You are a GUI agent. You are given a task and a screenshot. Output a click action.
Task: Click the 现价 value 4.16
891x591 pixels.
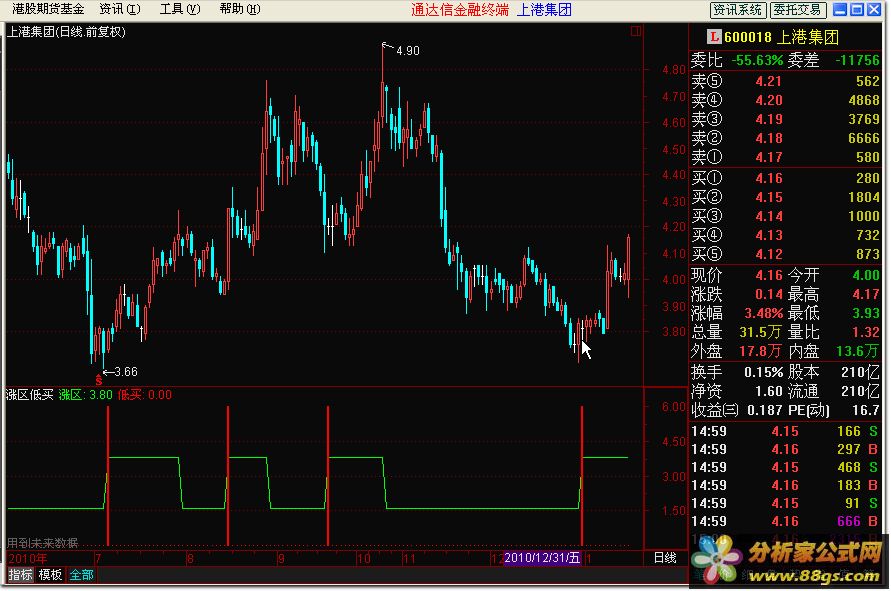tap(769, 275)
